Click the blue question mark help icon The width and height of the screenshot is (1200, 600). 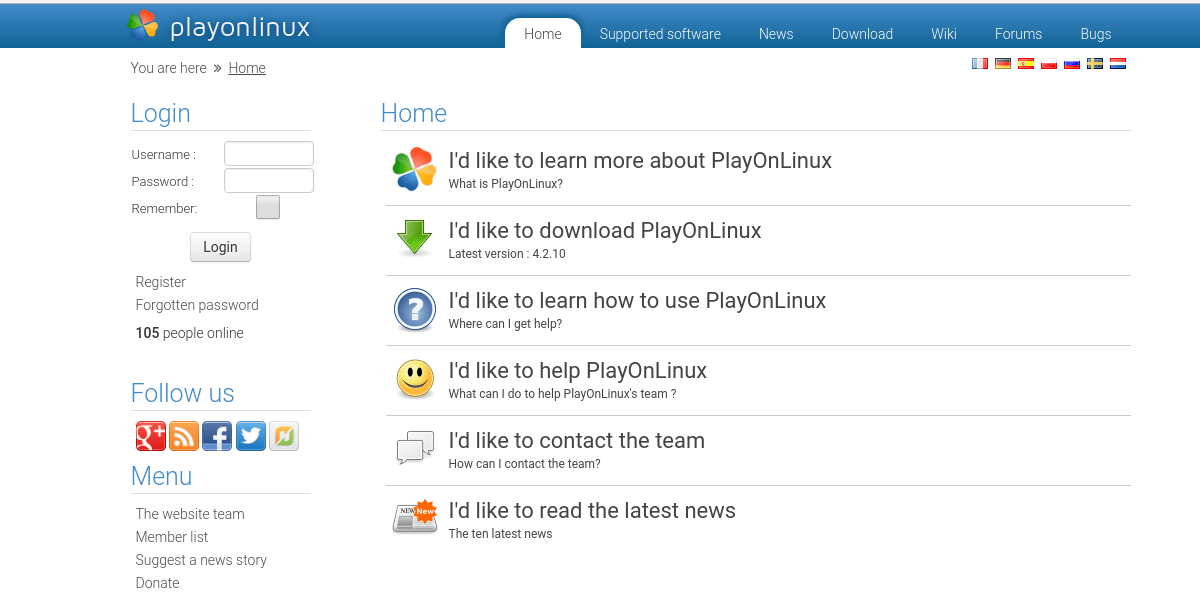click(414, 310)
